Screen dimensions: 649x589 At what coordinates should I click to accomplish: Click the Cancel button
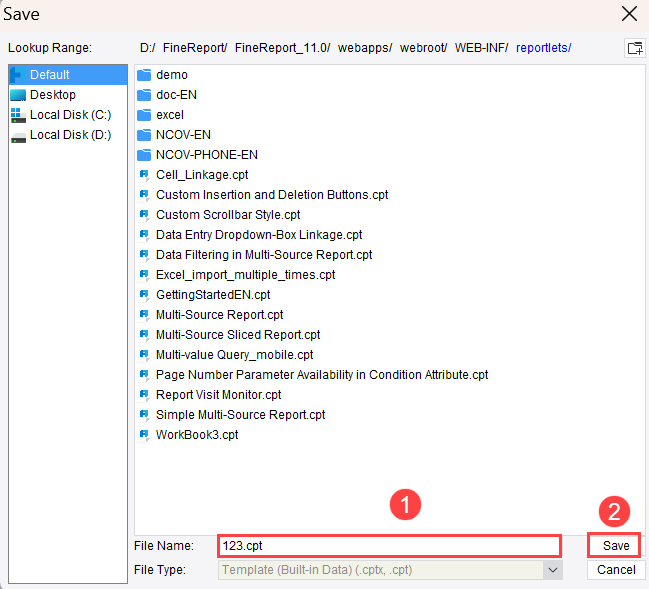point(616,570)
